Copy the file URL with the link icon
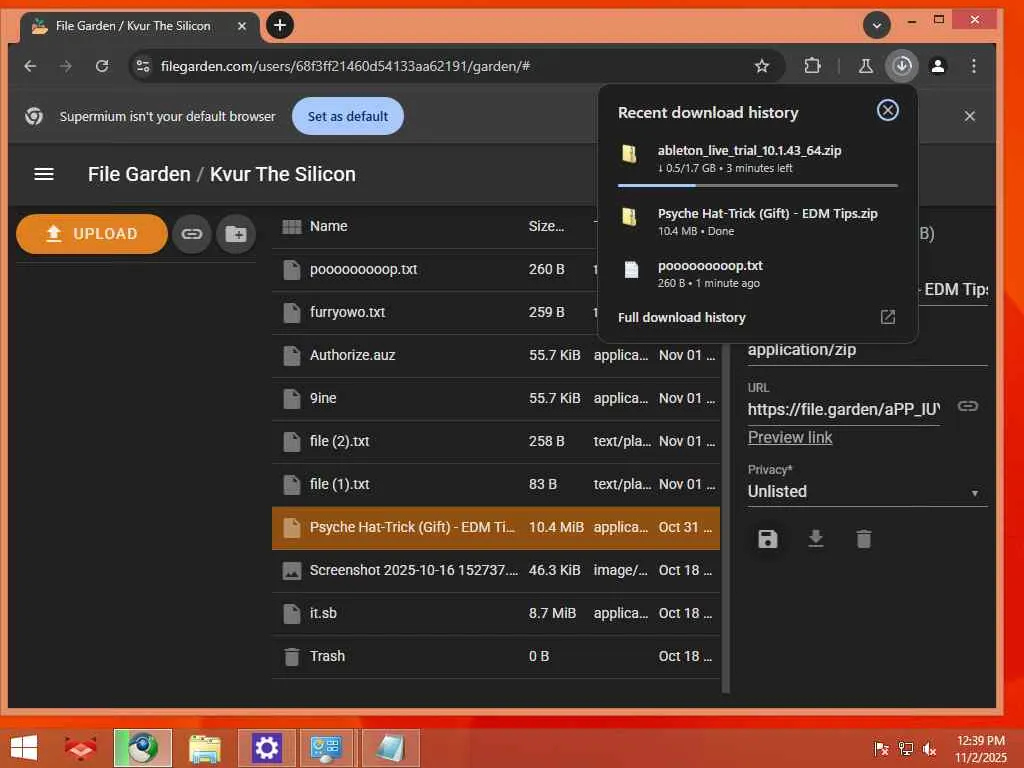The image size is (1024, 768). [967, 406]
